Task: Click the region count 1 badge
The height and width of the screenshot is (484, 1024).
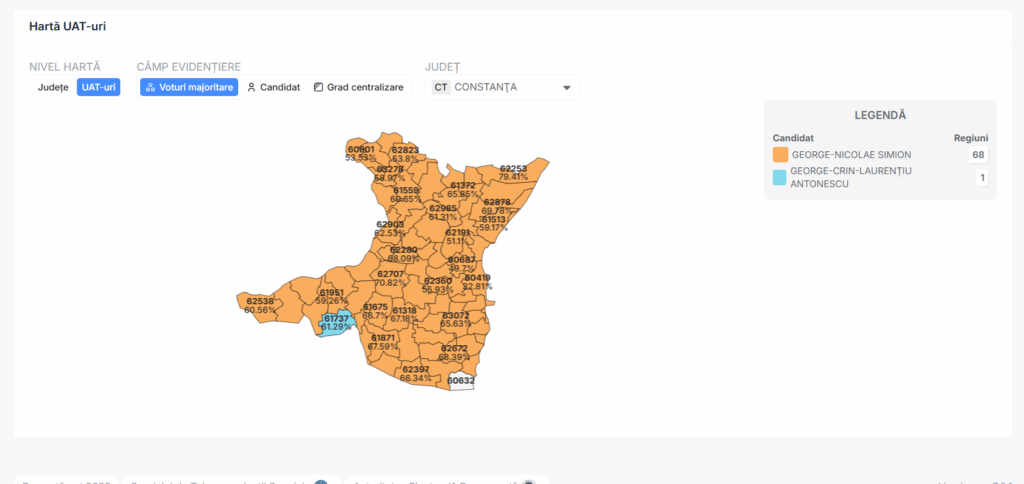Action: 981,178
